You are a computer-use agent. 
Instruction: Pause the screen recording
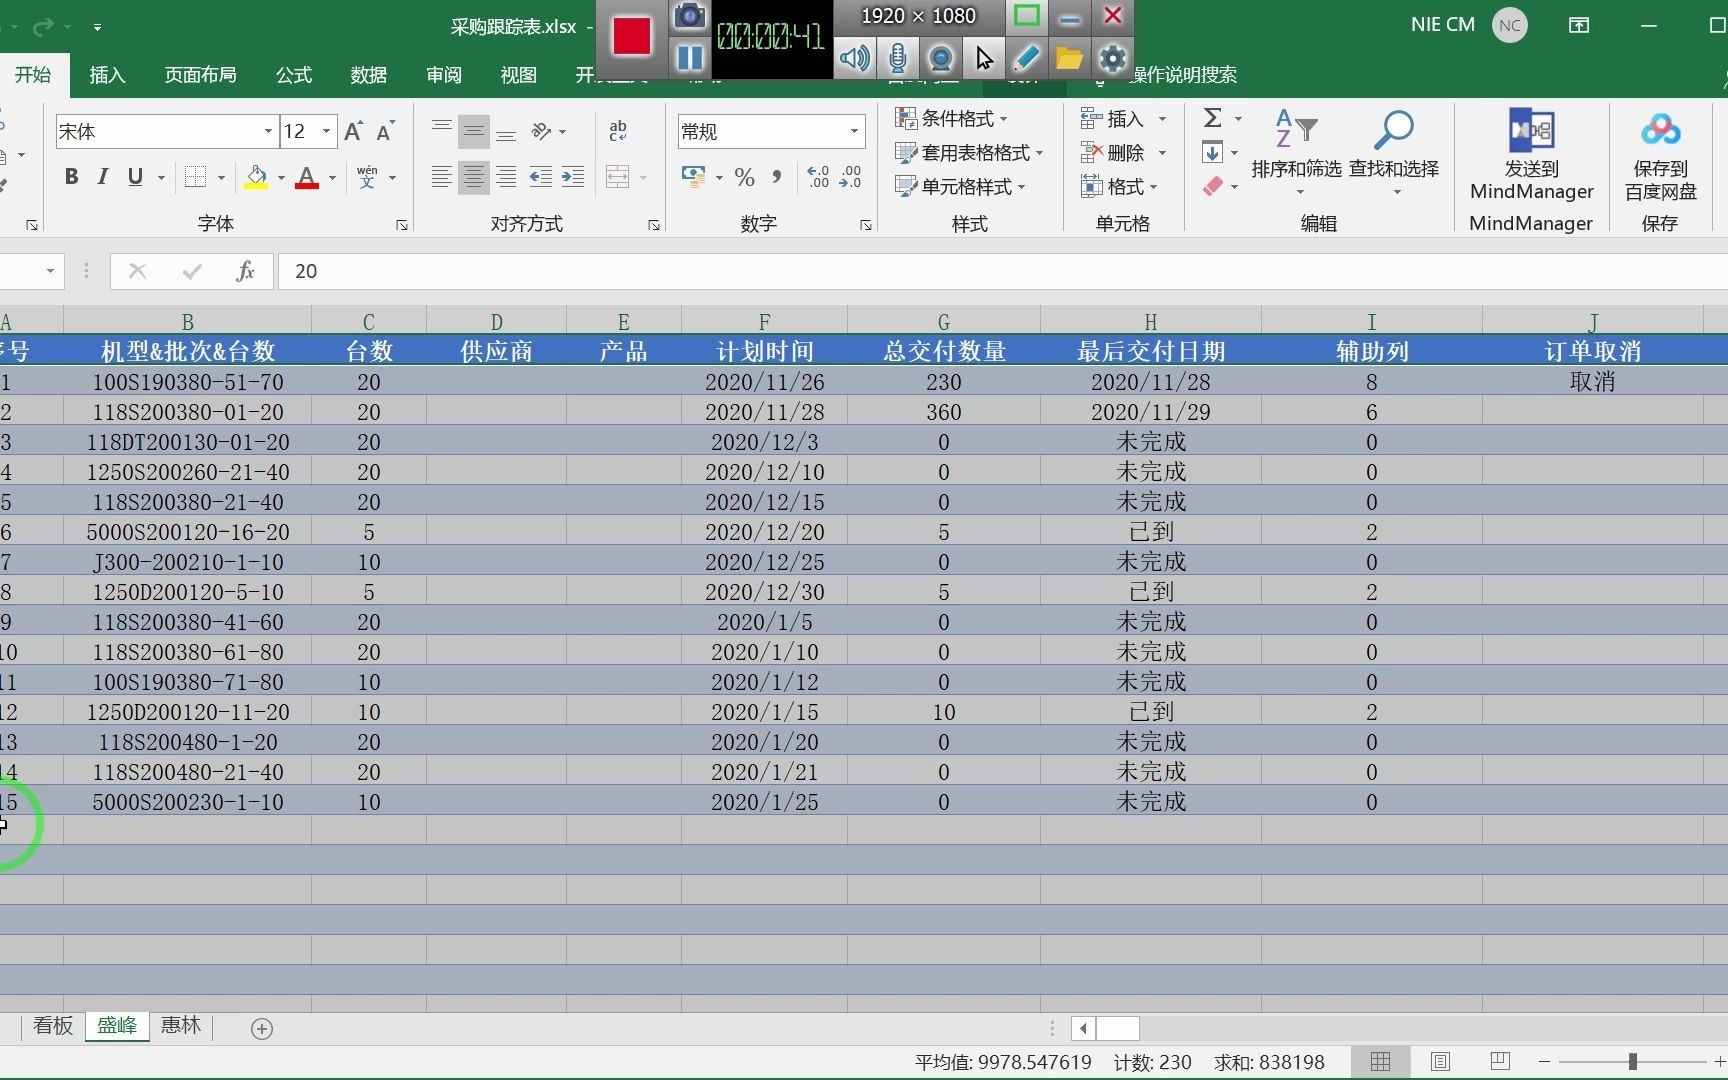[689, 57]
